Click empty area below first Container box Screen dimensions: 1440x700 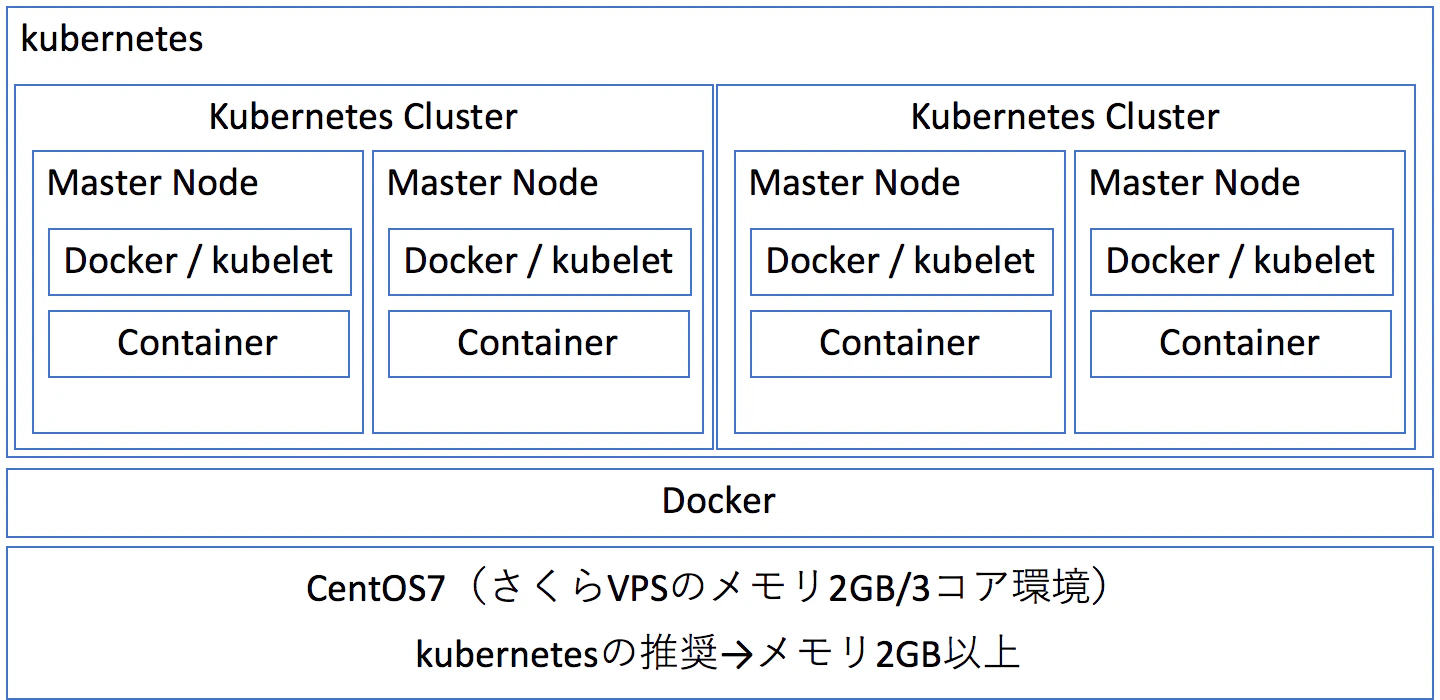(198, 405)
